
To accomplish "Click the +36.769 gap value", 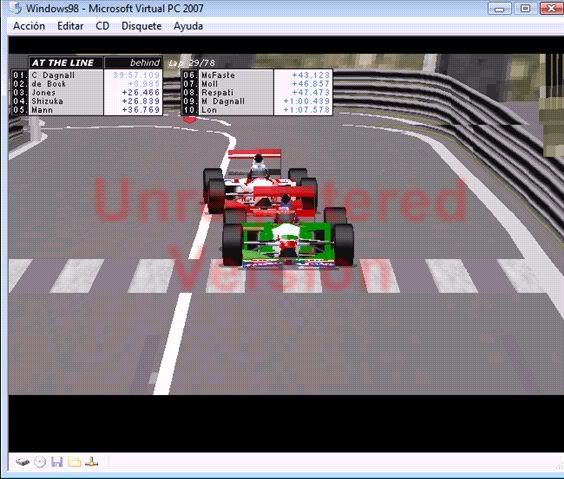I will coord(141,110).
